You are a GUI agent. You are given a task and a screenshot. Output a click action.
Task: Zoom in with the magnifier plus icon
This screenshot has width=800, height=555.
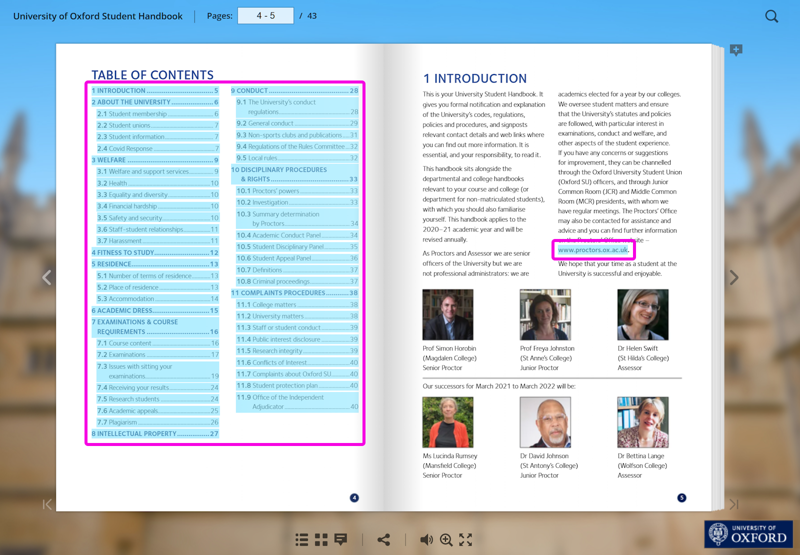[446, 540]
